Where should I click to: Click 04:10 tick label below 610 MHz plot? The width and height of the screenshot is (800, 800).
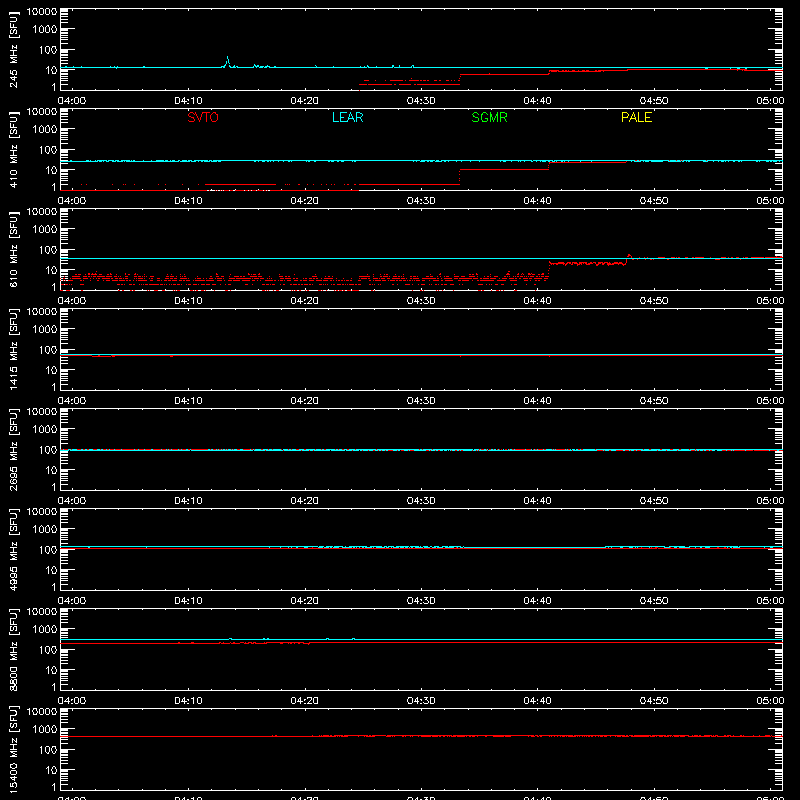[x=188, y=301]
